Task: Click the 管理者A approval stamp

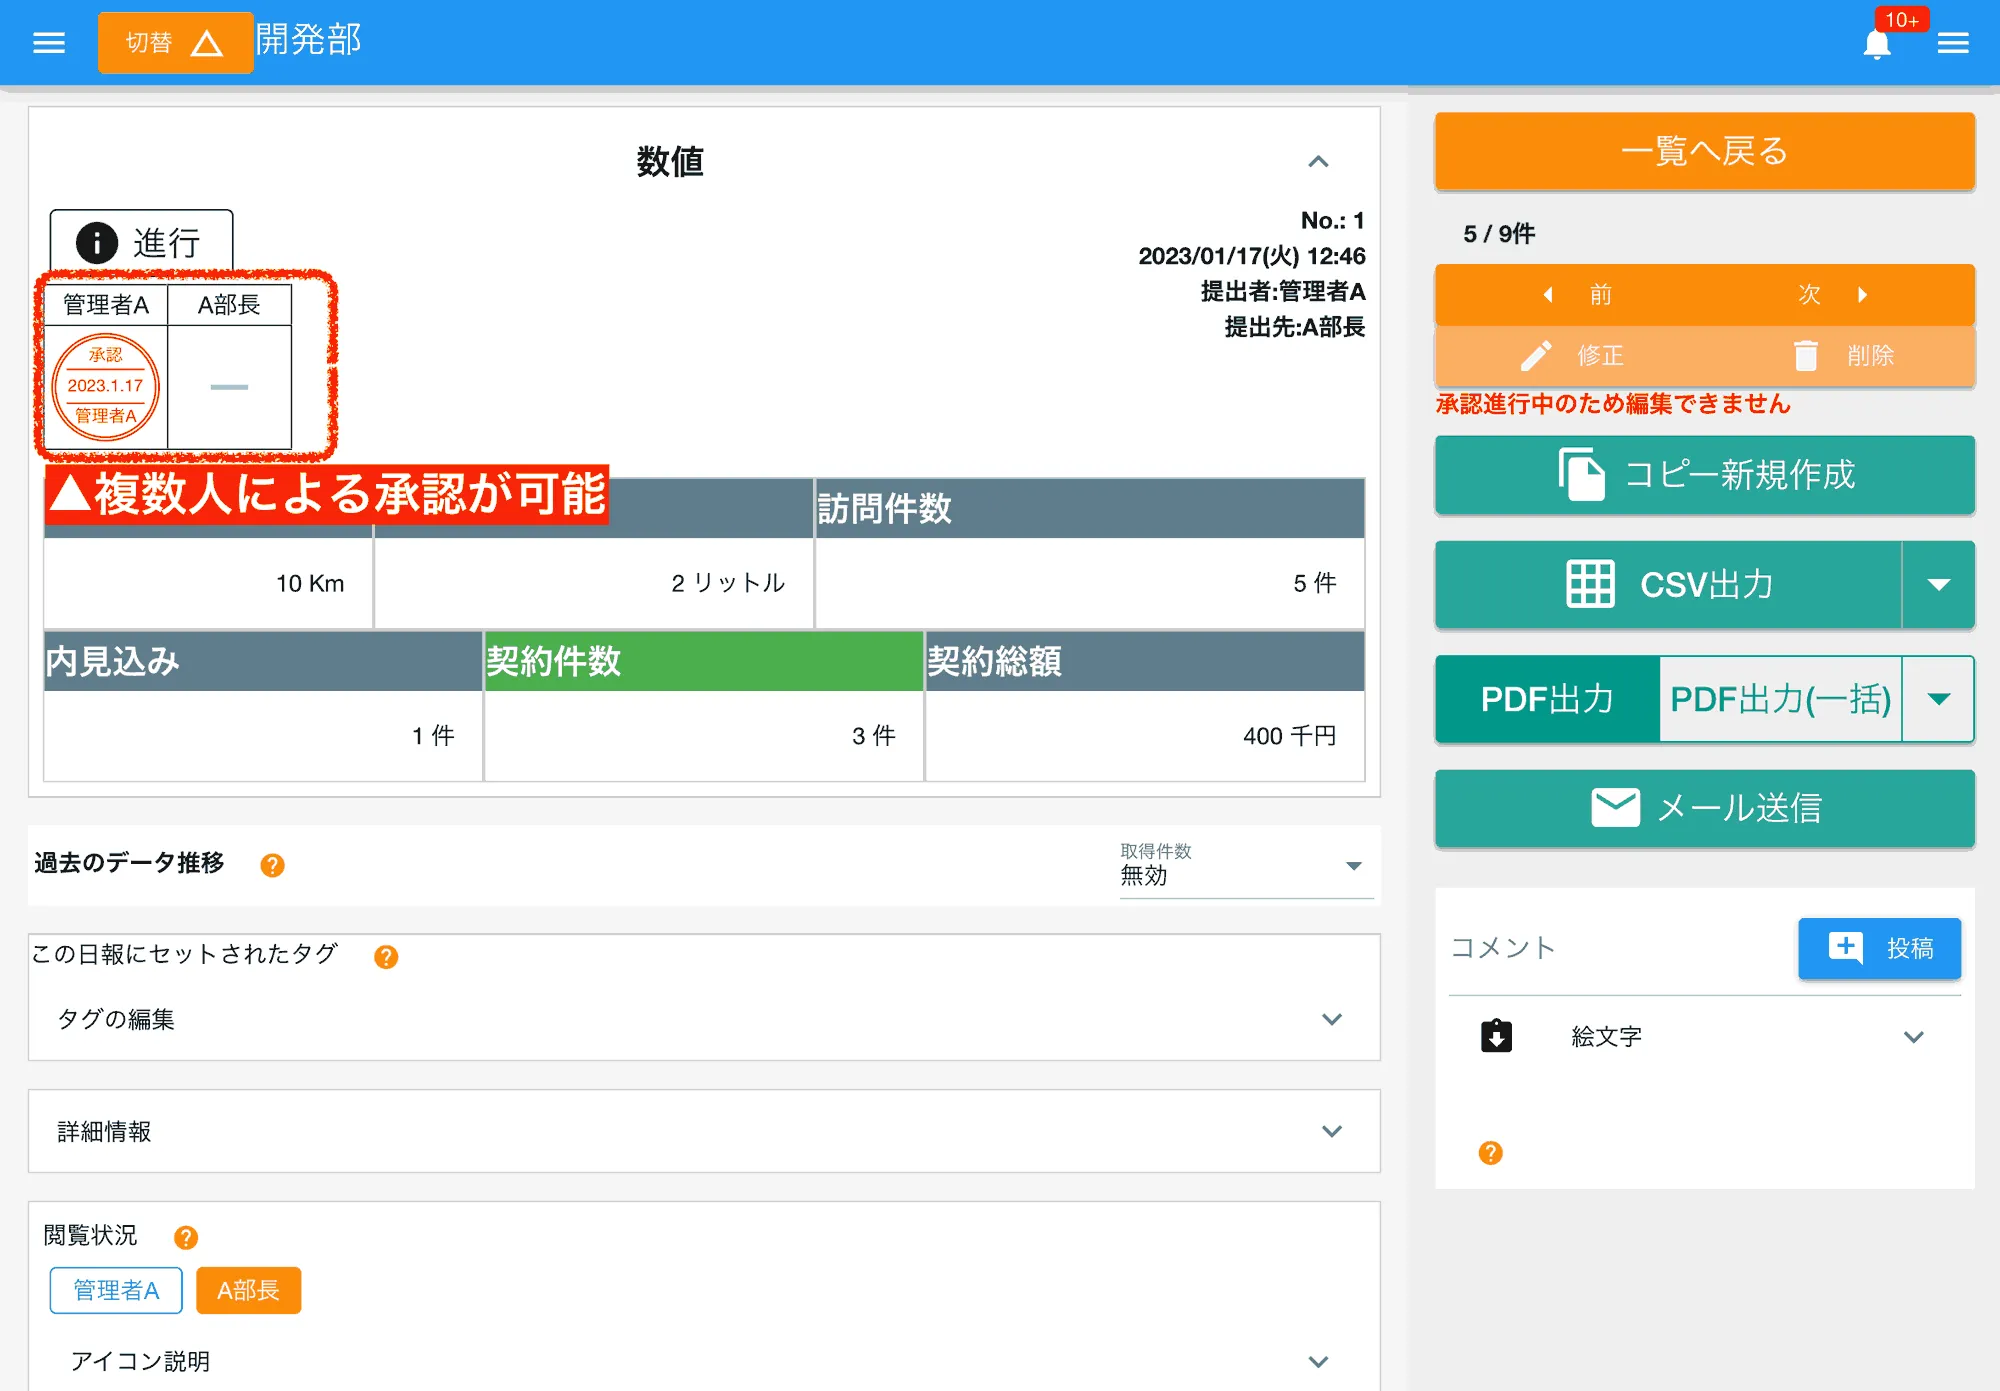Action: click(106, 386)
